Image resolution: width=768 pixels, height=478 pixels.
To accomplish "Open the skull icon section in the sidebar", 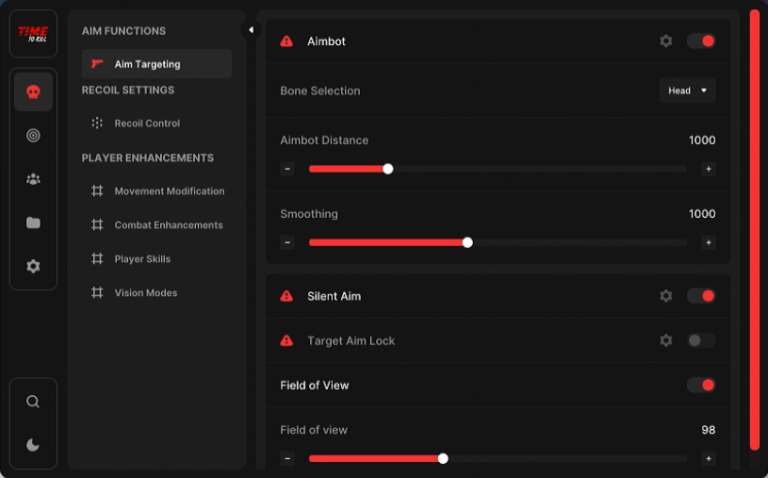I will [x=33, y=92].
